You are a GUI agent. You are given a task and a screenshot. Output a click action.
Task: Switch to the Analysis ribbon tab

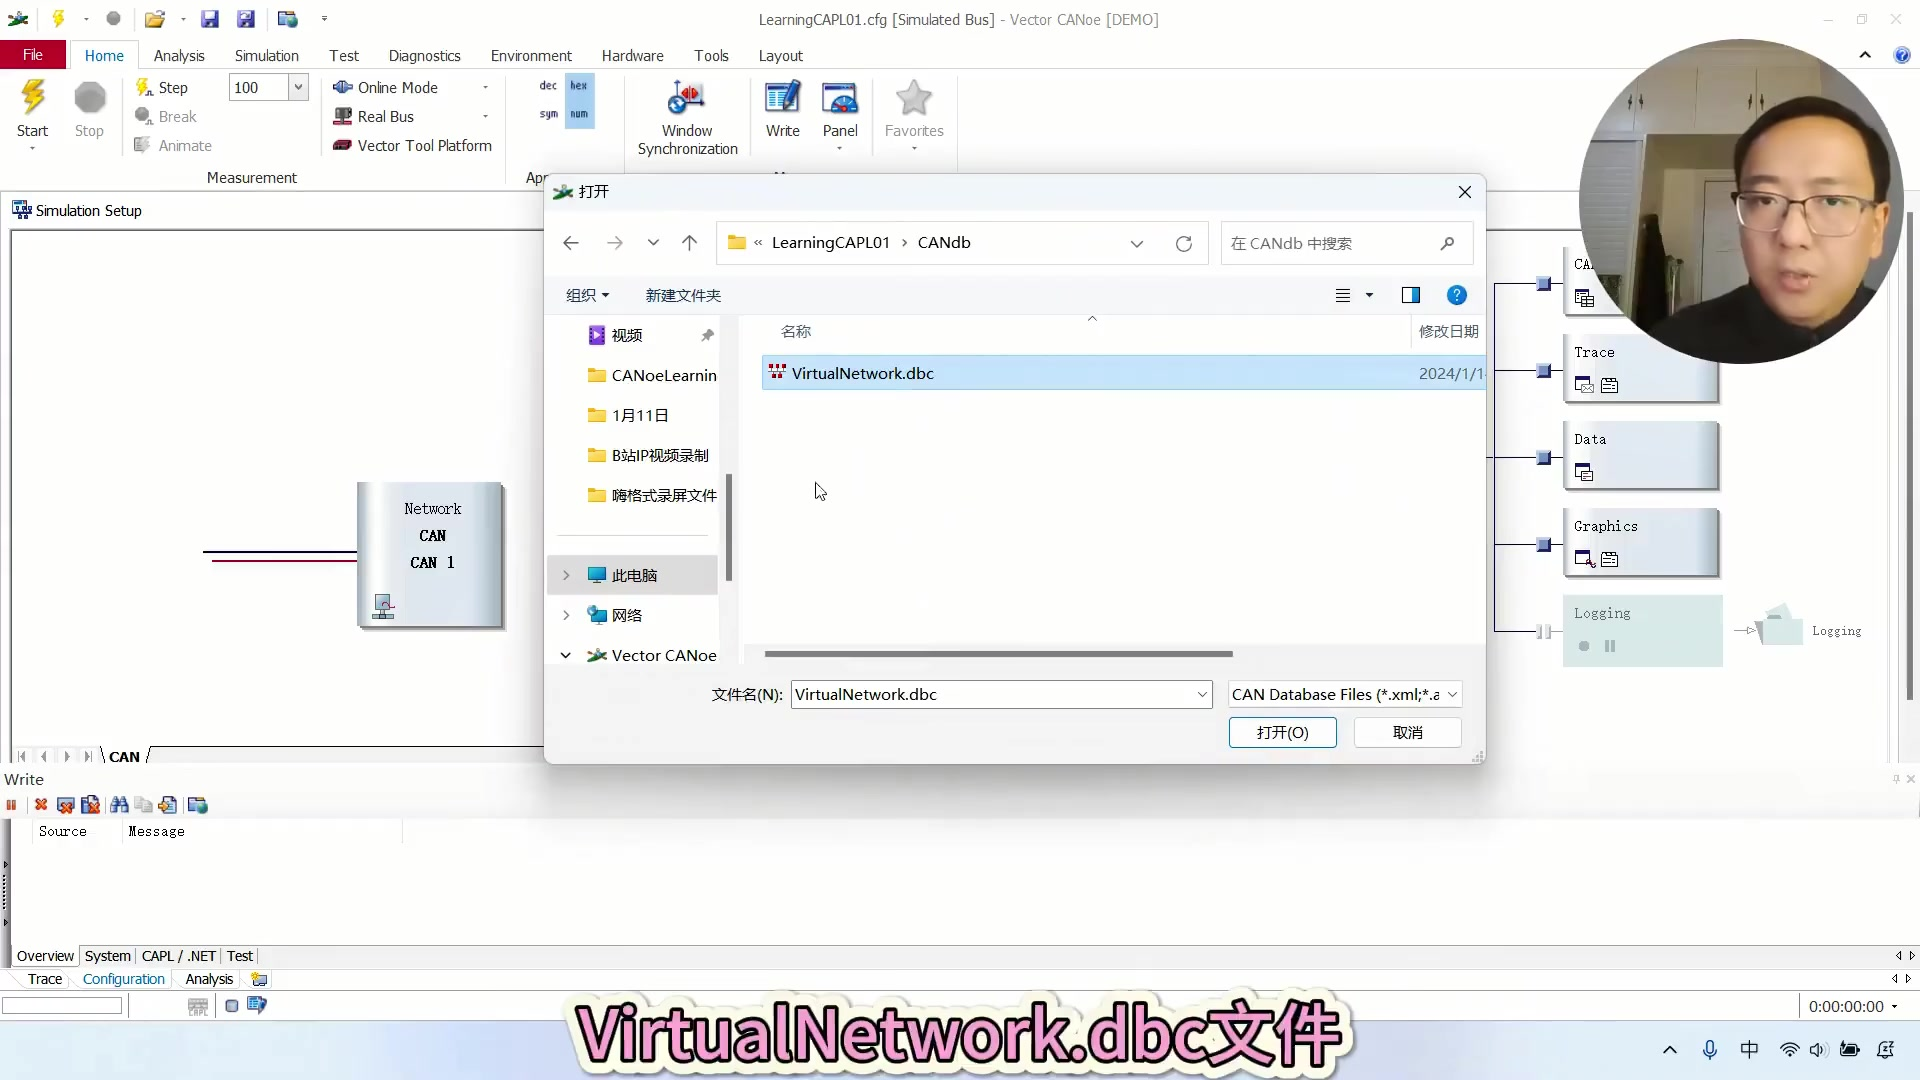(x=179, y=56)
